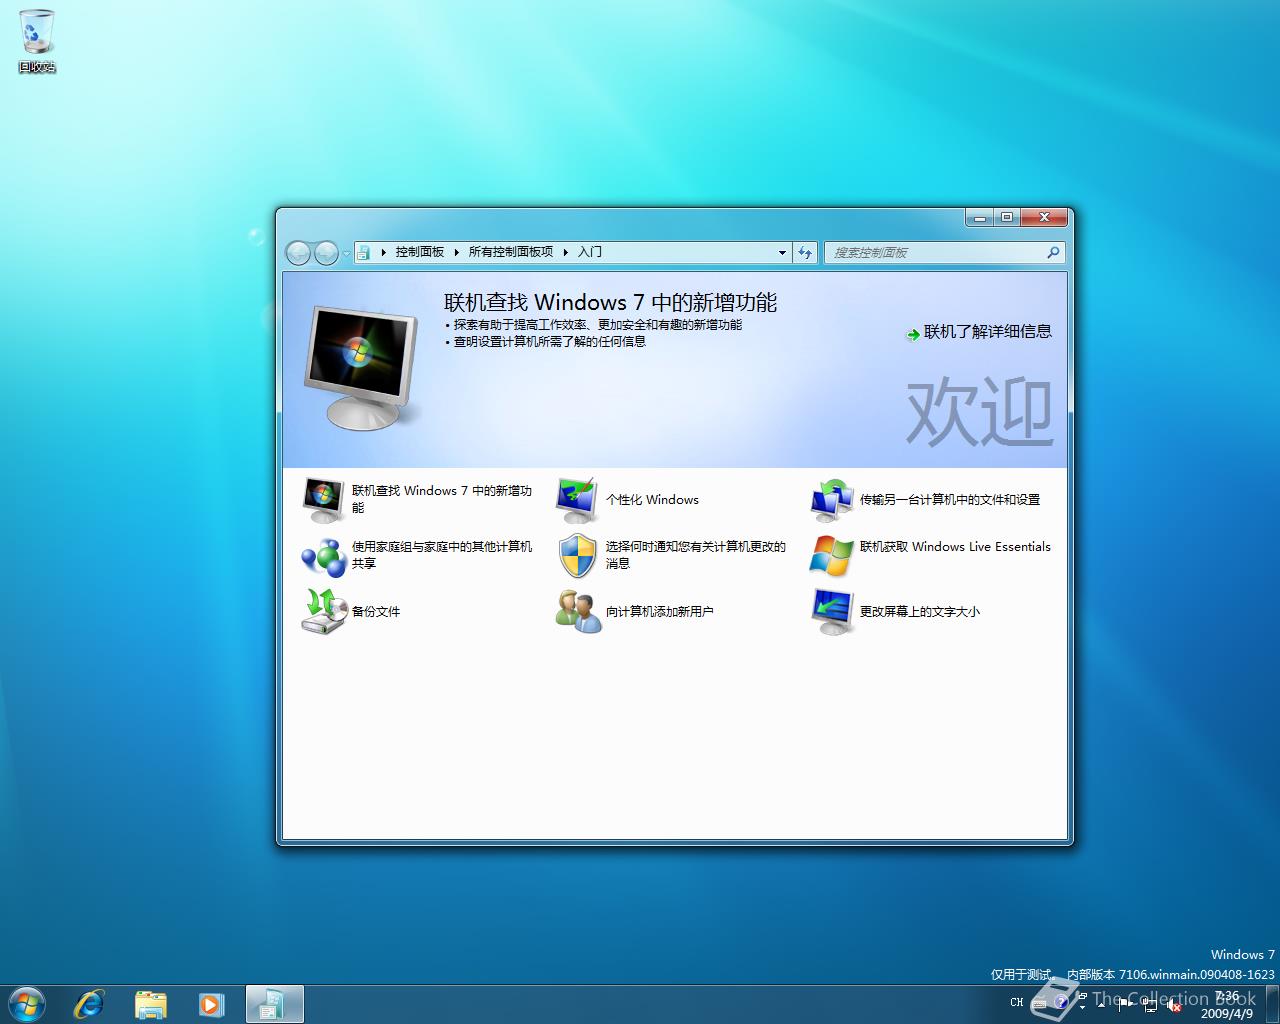Click the large monitor image in the banner
Viewport: 1280px width, 1024px height.
(x=362, y=367)
